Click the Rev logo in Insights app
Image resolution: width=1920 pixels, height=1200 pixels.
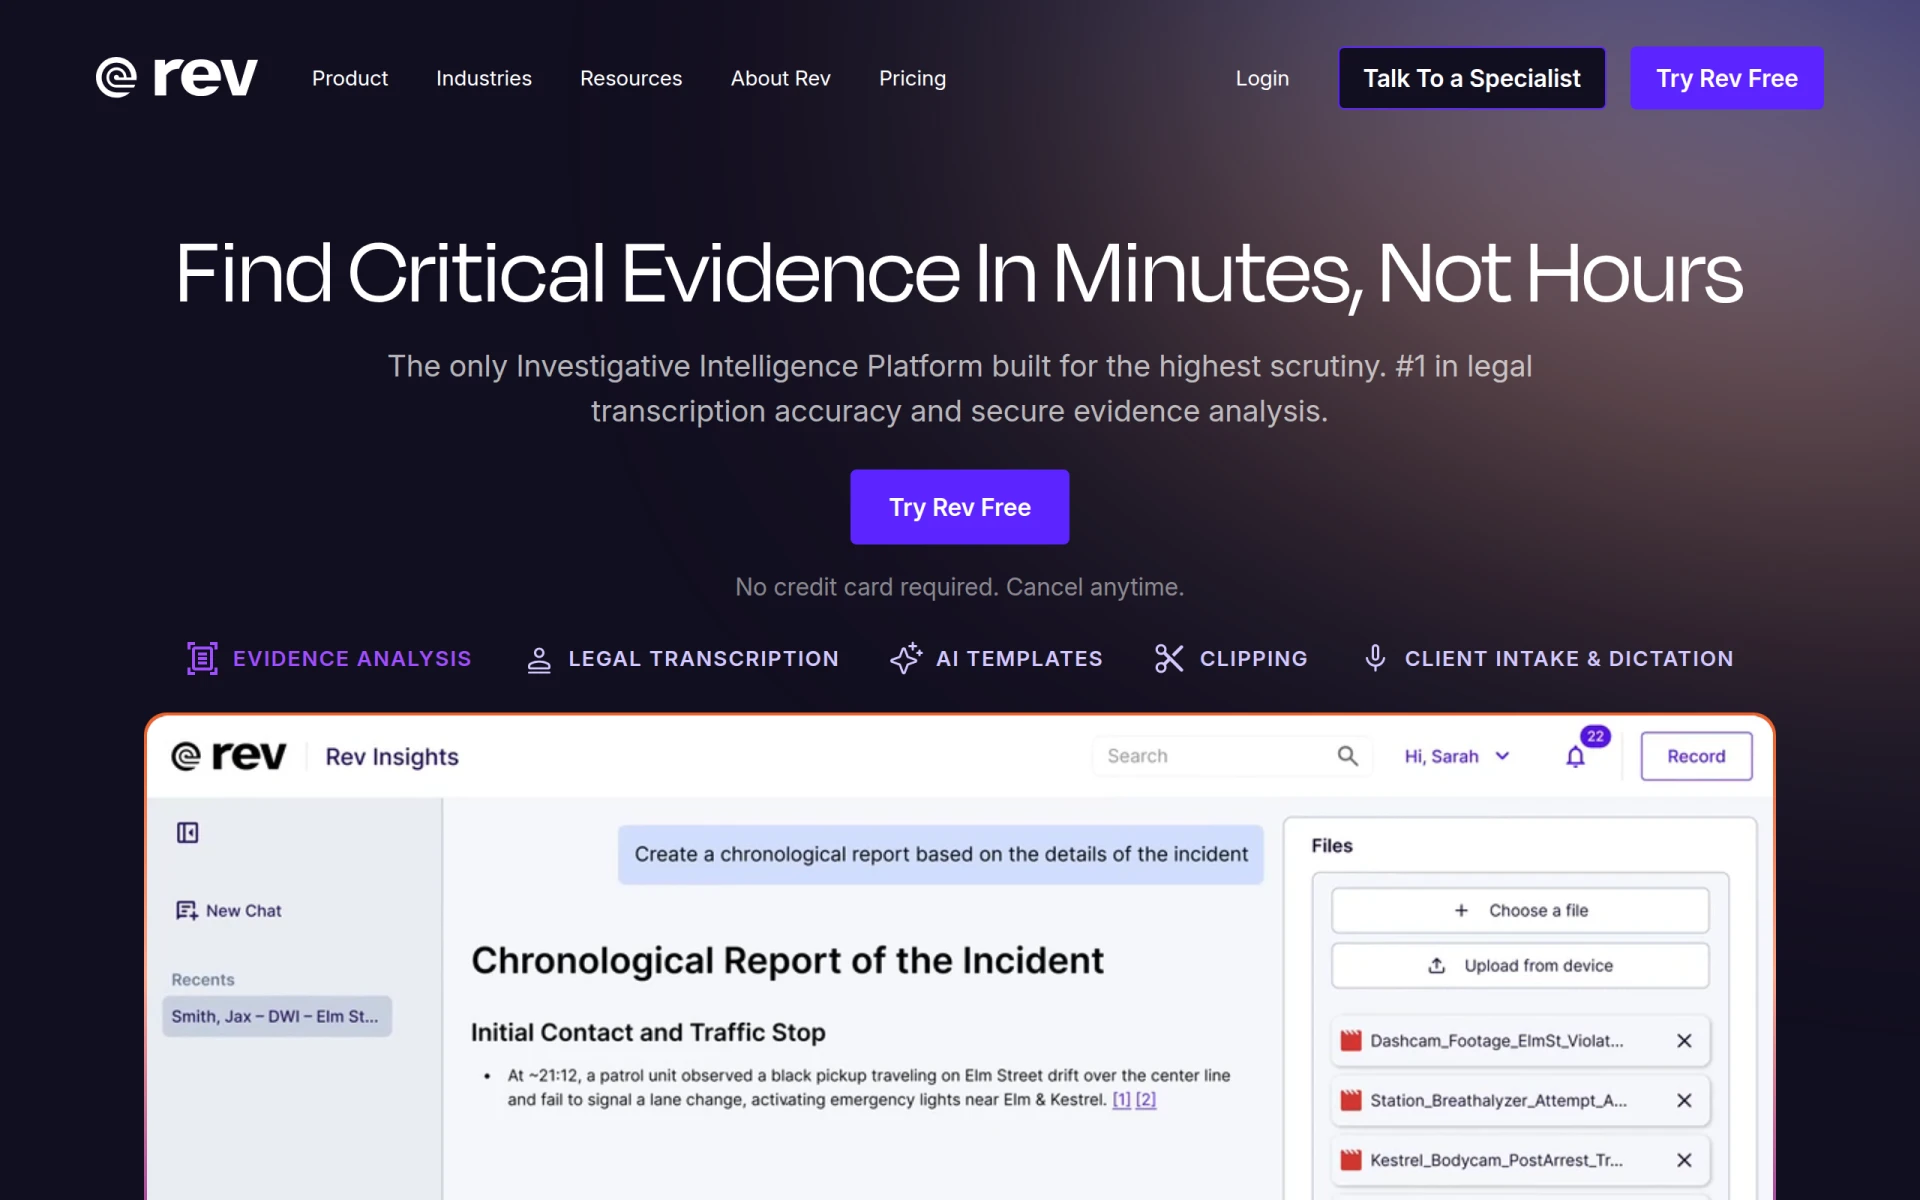pos(229,757)
